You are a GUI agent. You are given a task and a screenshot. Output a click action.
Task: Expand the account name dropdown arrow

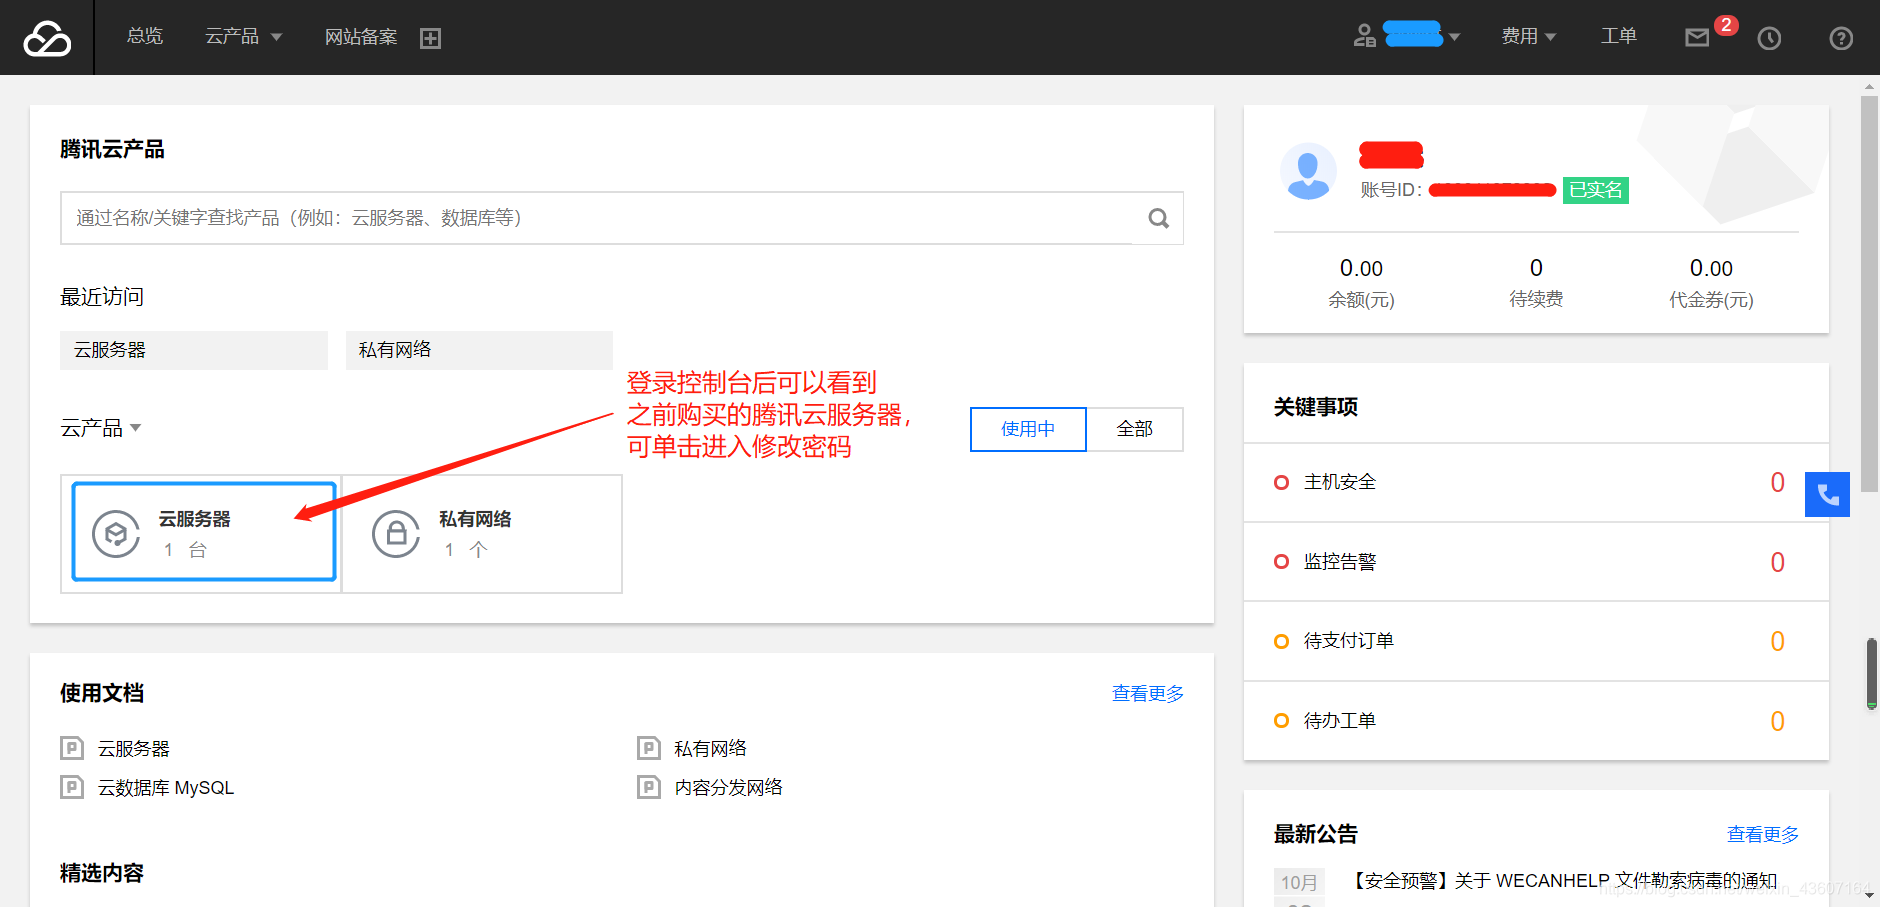click(1454, 37)
